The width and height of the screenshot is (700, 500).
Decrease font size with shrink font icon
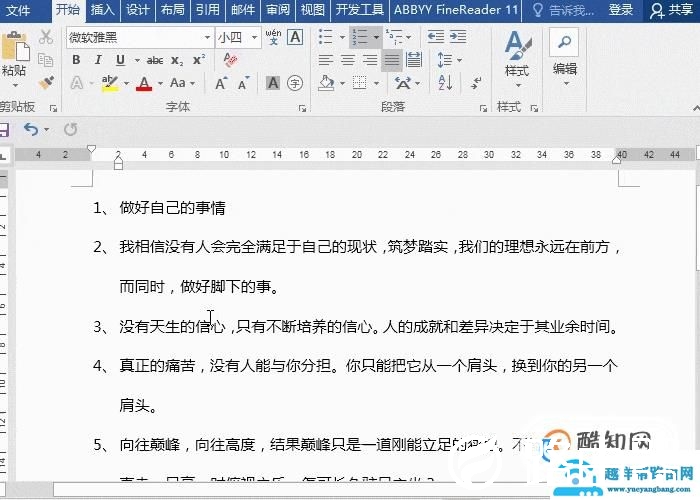(x=243, y=83)
